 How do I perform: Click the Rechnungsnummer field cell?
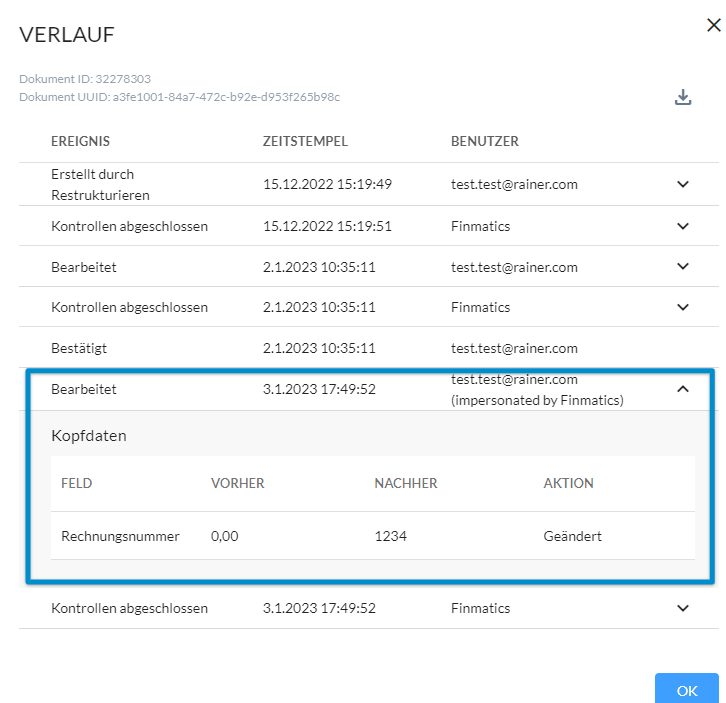pyautogui.click(x=120, y=536)
